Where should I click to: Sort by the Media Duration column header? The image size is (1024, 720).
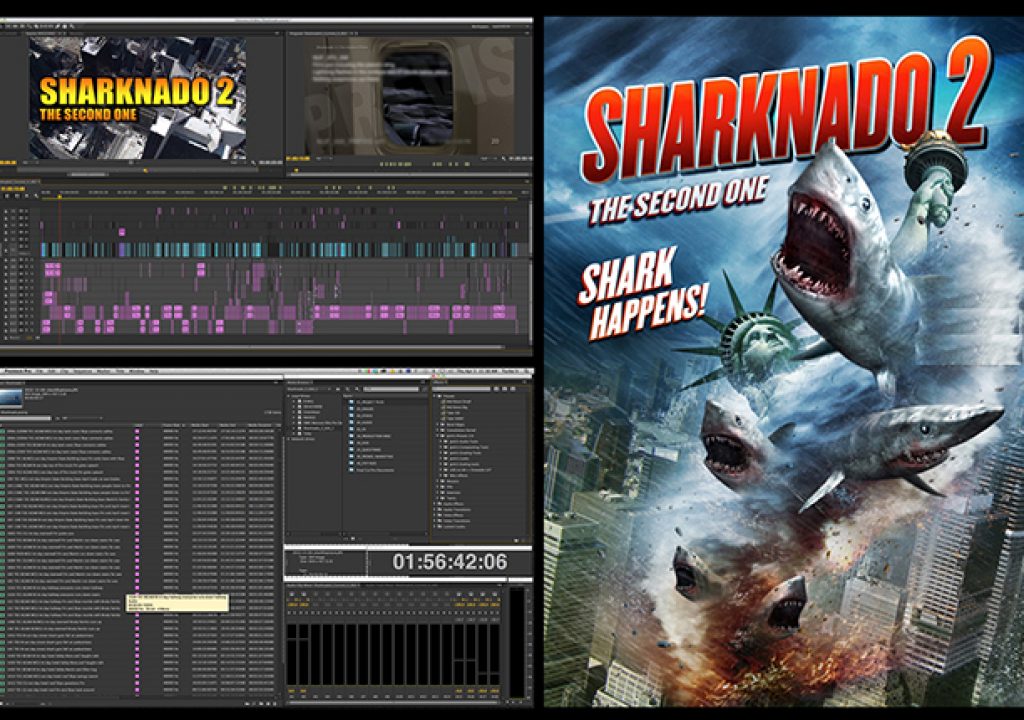click(259, 425)
